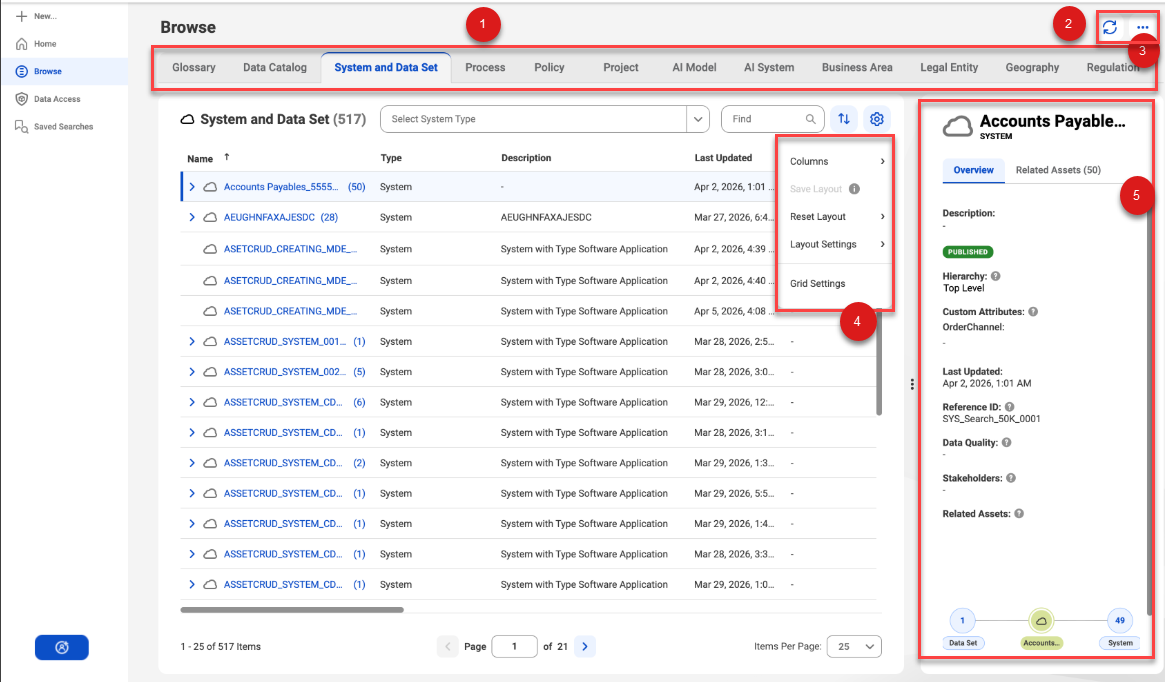The width and height of the screenshot is (1165, 682).
Task: Switch to the AI Model tab
Action: (x=694, y=68)
